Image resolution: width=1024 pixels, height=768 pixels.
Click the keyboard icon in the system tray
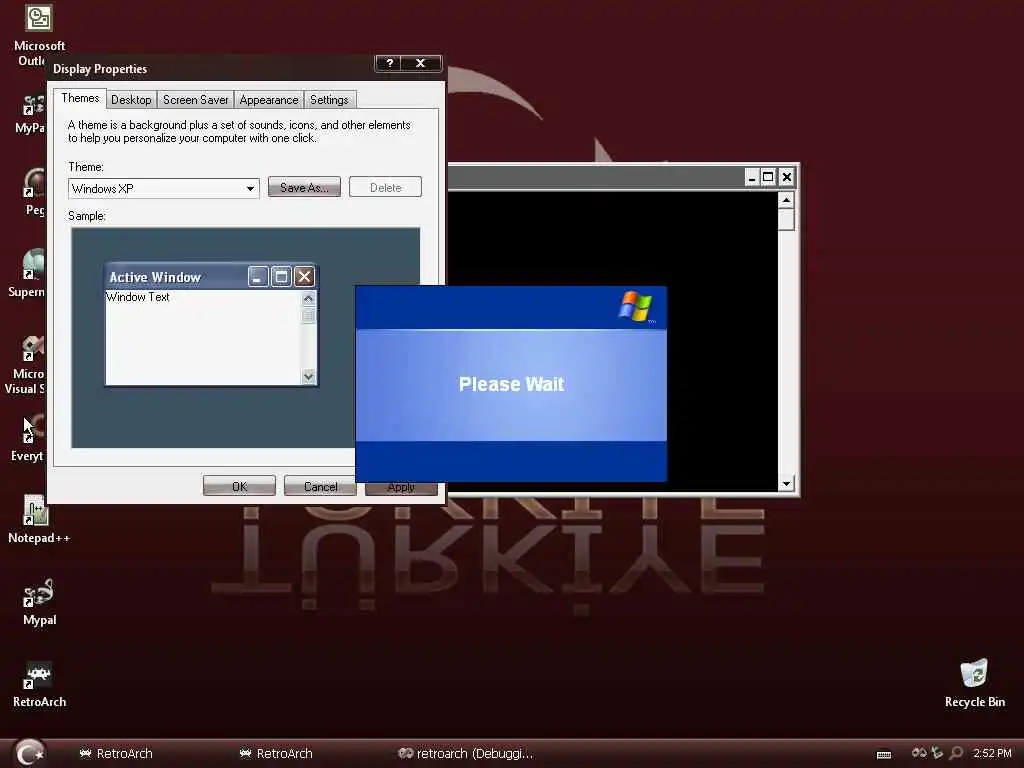pyautogui.click(x=884, y=754)
